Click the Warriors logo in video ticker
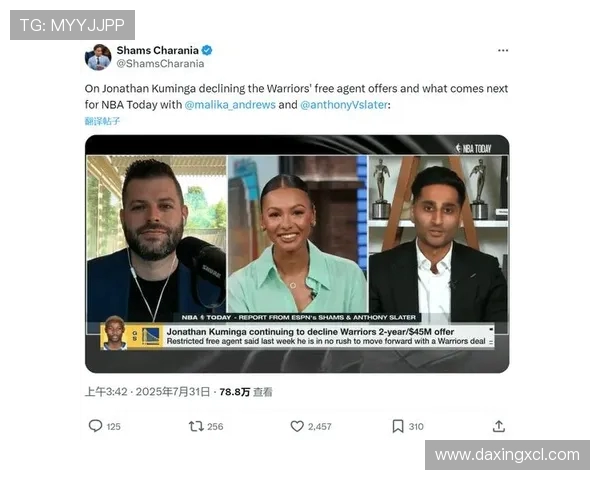Viewport: 600px width, 480px height. coord(151,336)
